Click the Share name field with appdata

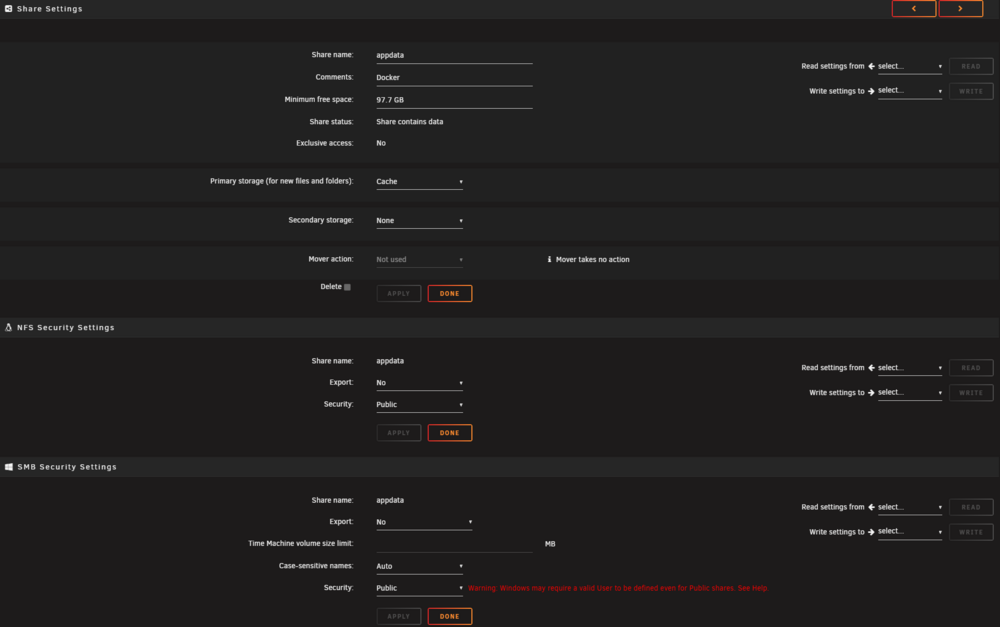click(454, 55)
